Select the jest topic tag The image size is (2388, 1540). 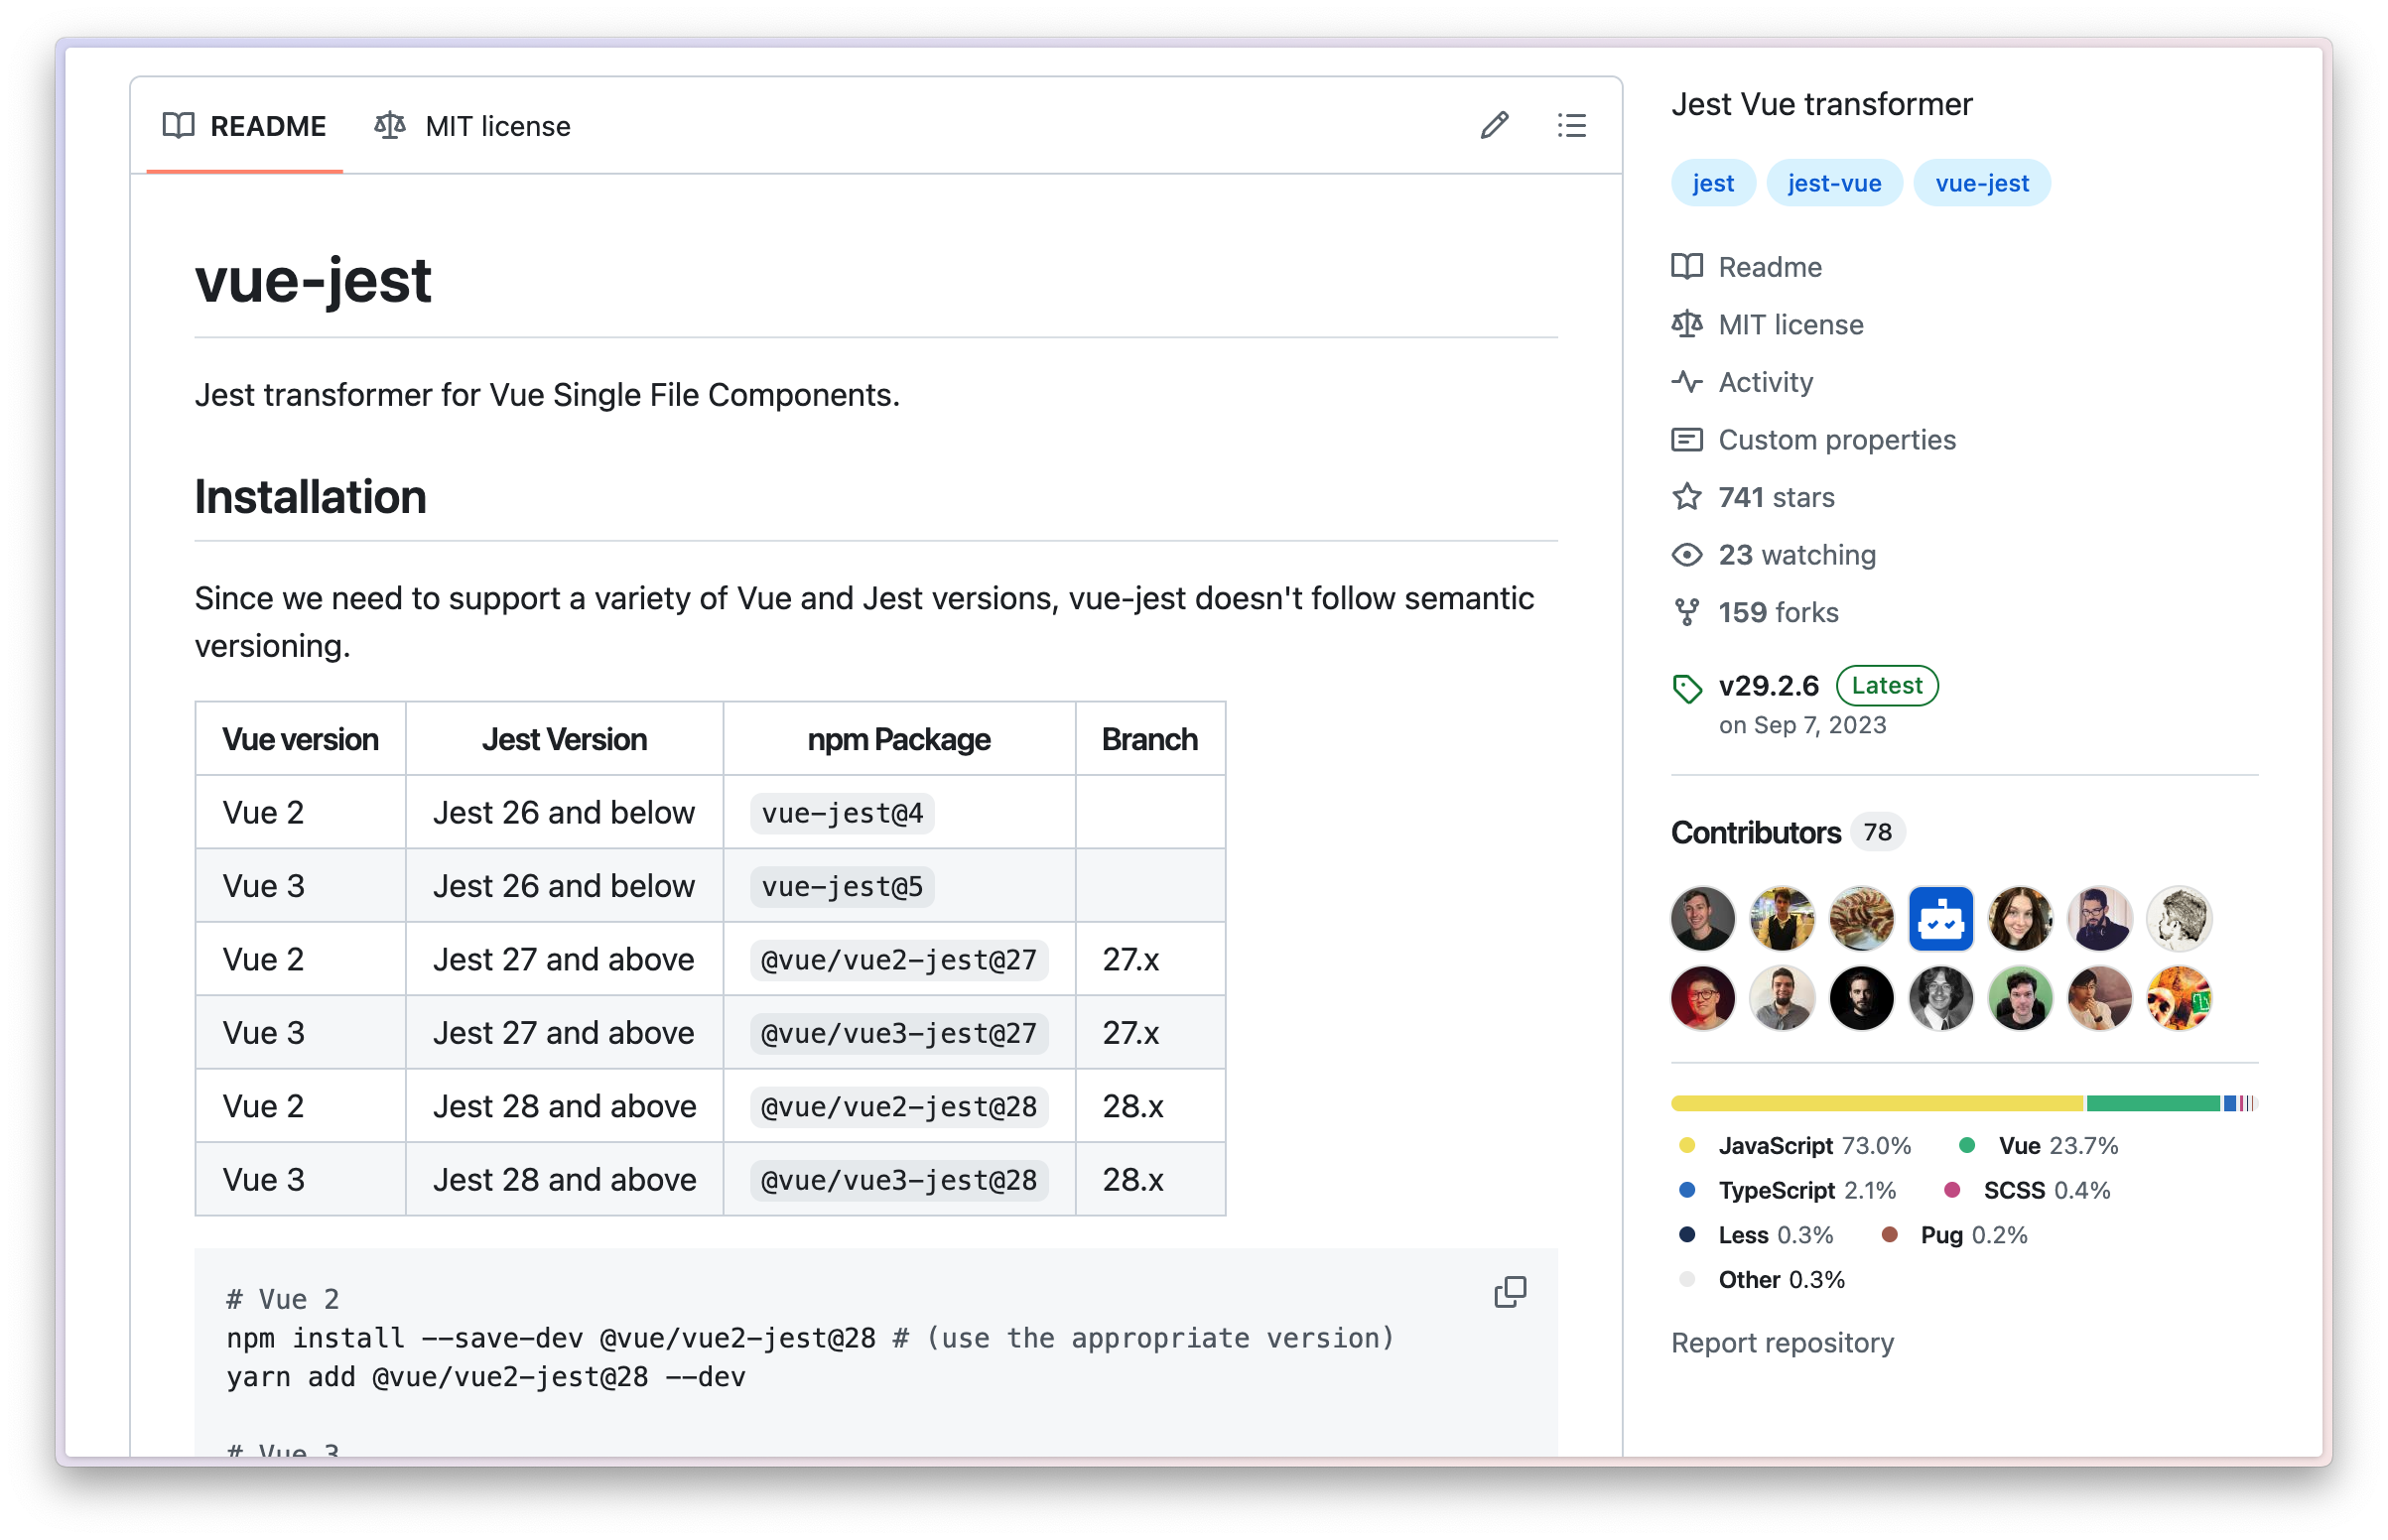[1713, 183]
